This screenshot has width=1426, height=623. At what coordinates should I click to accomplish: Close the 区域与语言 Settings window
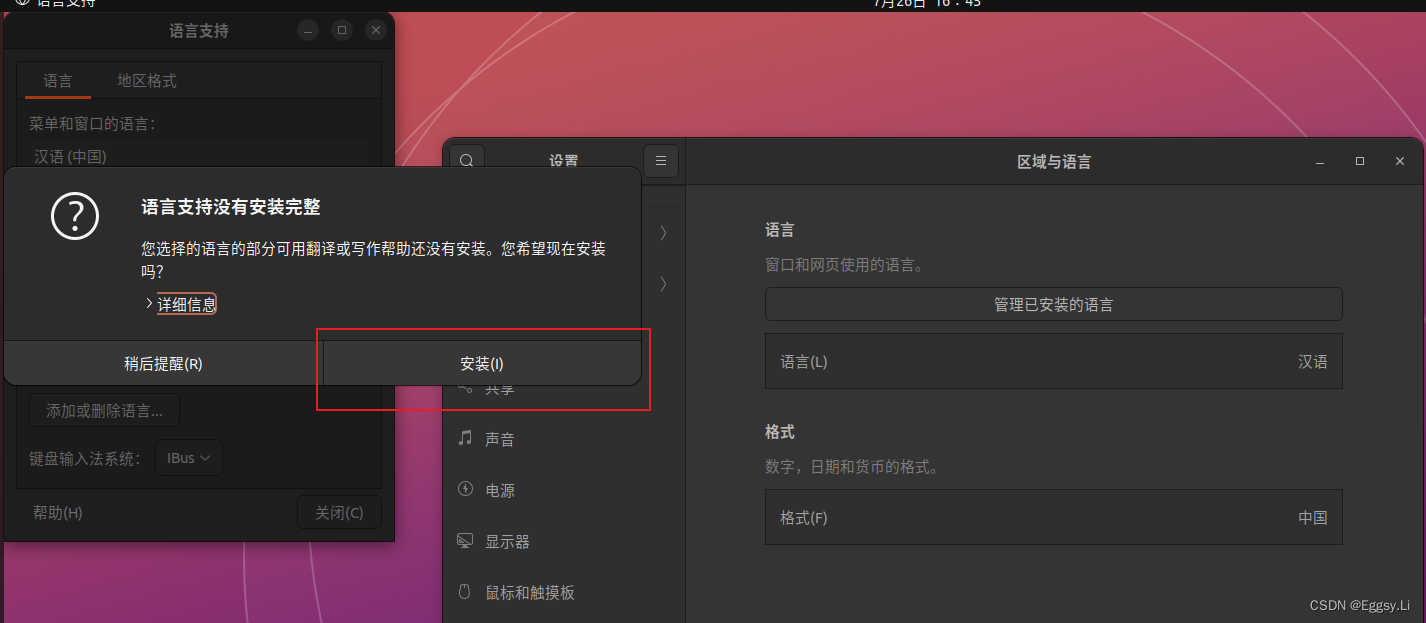[x=1400, y=161]
